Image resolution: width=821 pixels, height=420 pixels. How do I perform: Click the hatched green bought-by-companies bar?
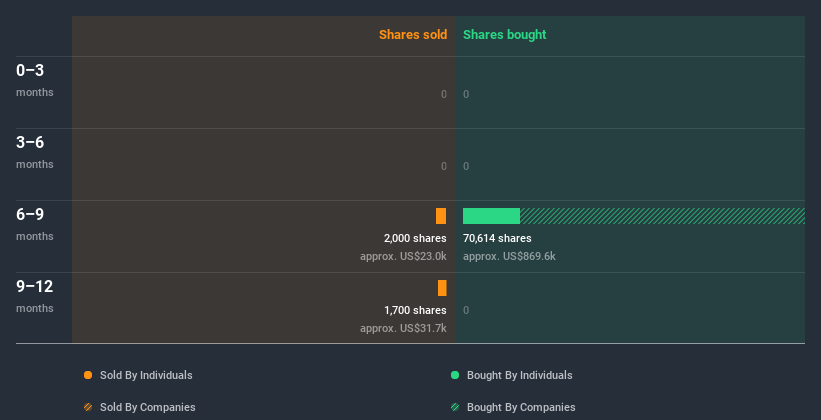tap(662, 216)
